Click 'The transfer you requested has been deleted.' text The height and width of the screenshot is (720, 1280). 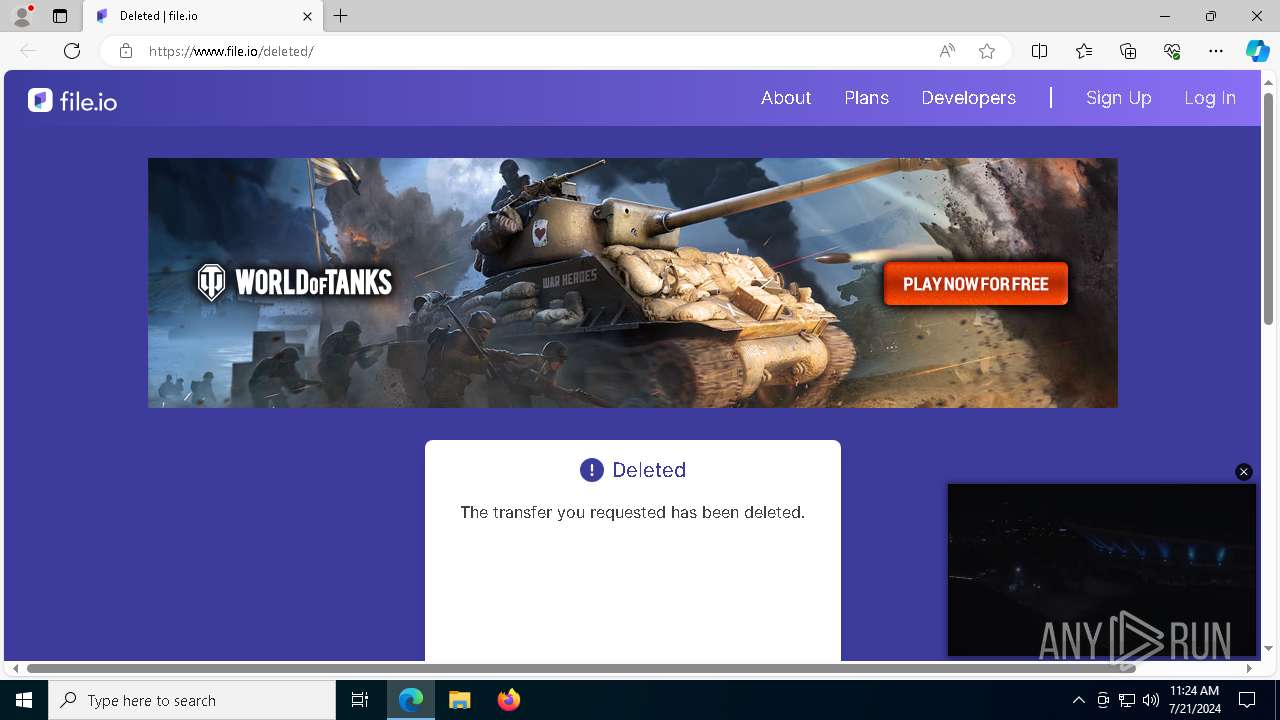632,512
